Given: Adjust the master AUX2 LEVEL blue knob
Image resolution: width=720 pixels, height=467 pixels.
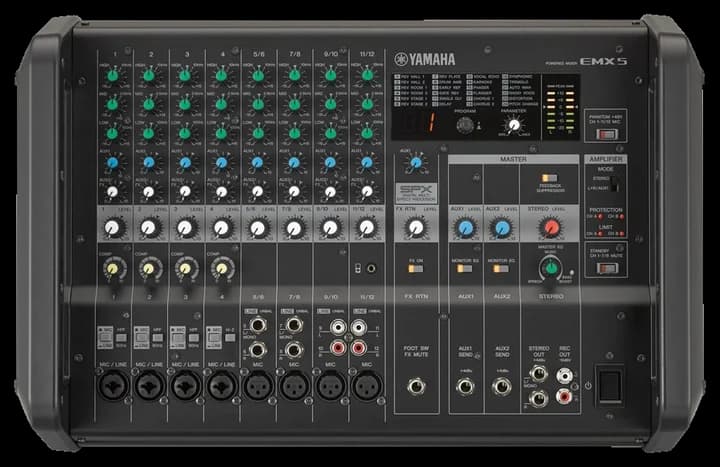Looking at the screenshot, I should 502,227.
